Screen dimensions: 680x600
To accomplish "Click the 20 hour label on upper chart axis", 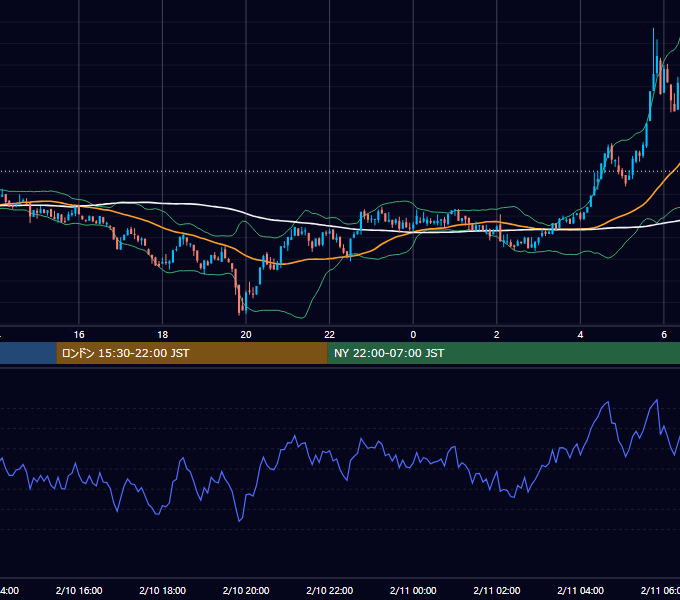I will tap(246, 335).
